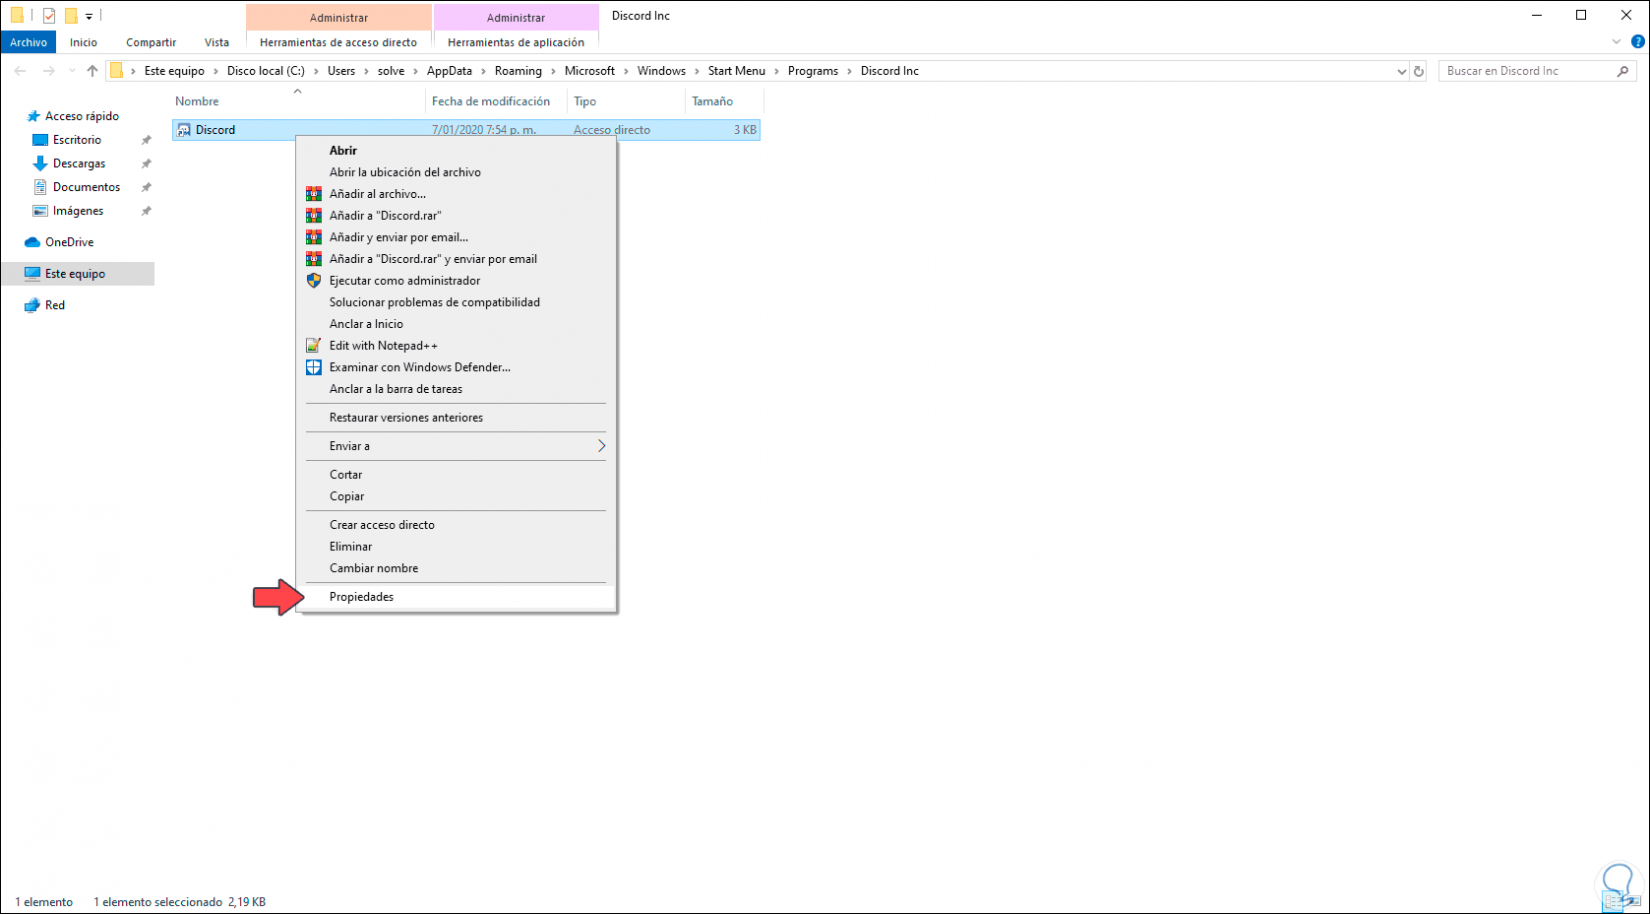The height and width of the screenshot is (914, 1650).
Task: Click the Acceso rápido star icon
Action: pyautogui.click(x=33, y=116)
